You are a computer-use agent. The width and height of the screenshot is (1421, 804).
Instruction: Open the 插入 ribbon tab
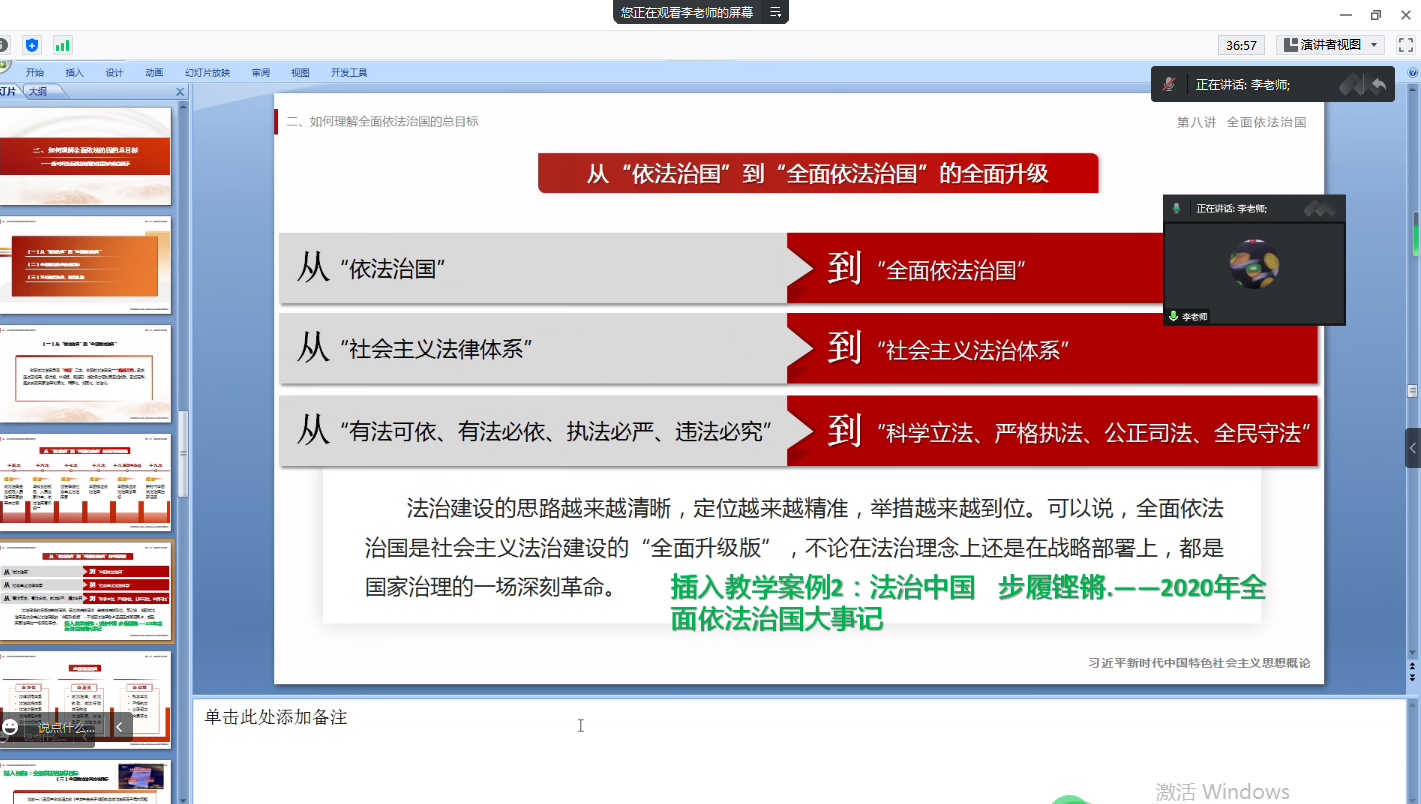pos(75,73)
